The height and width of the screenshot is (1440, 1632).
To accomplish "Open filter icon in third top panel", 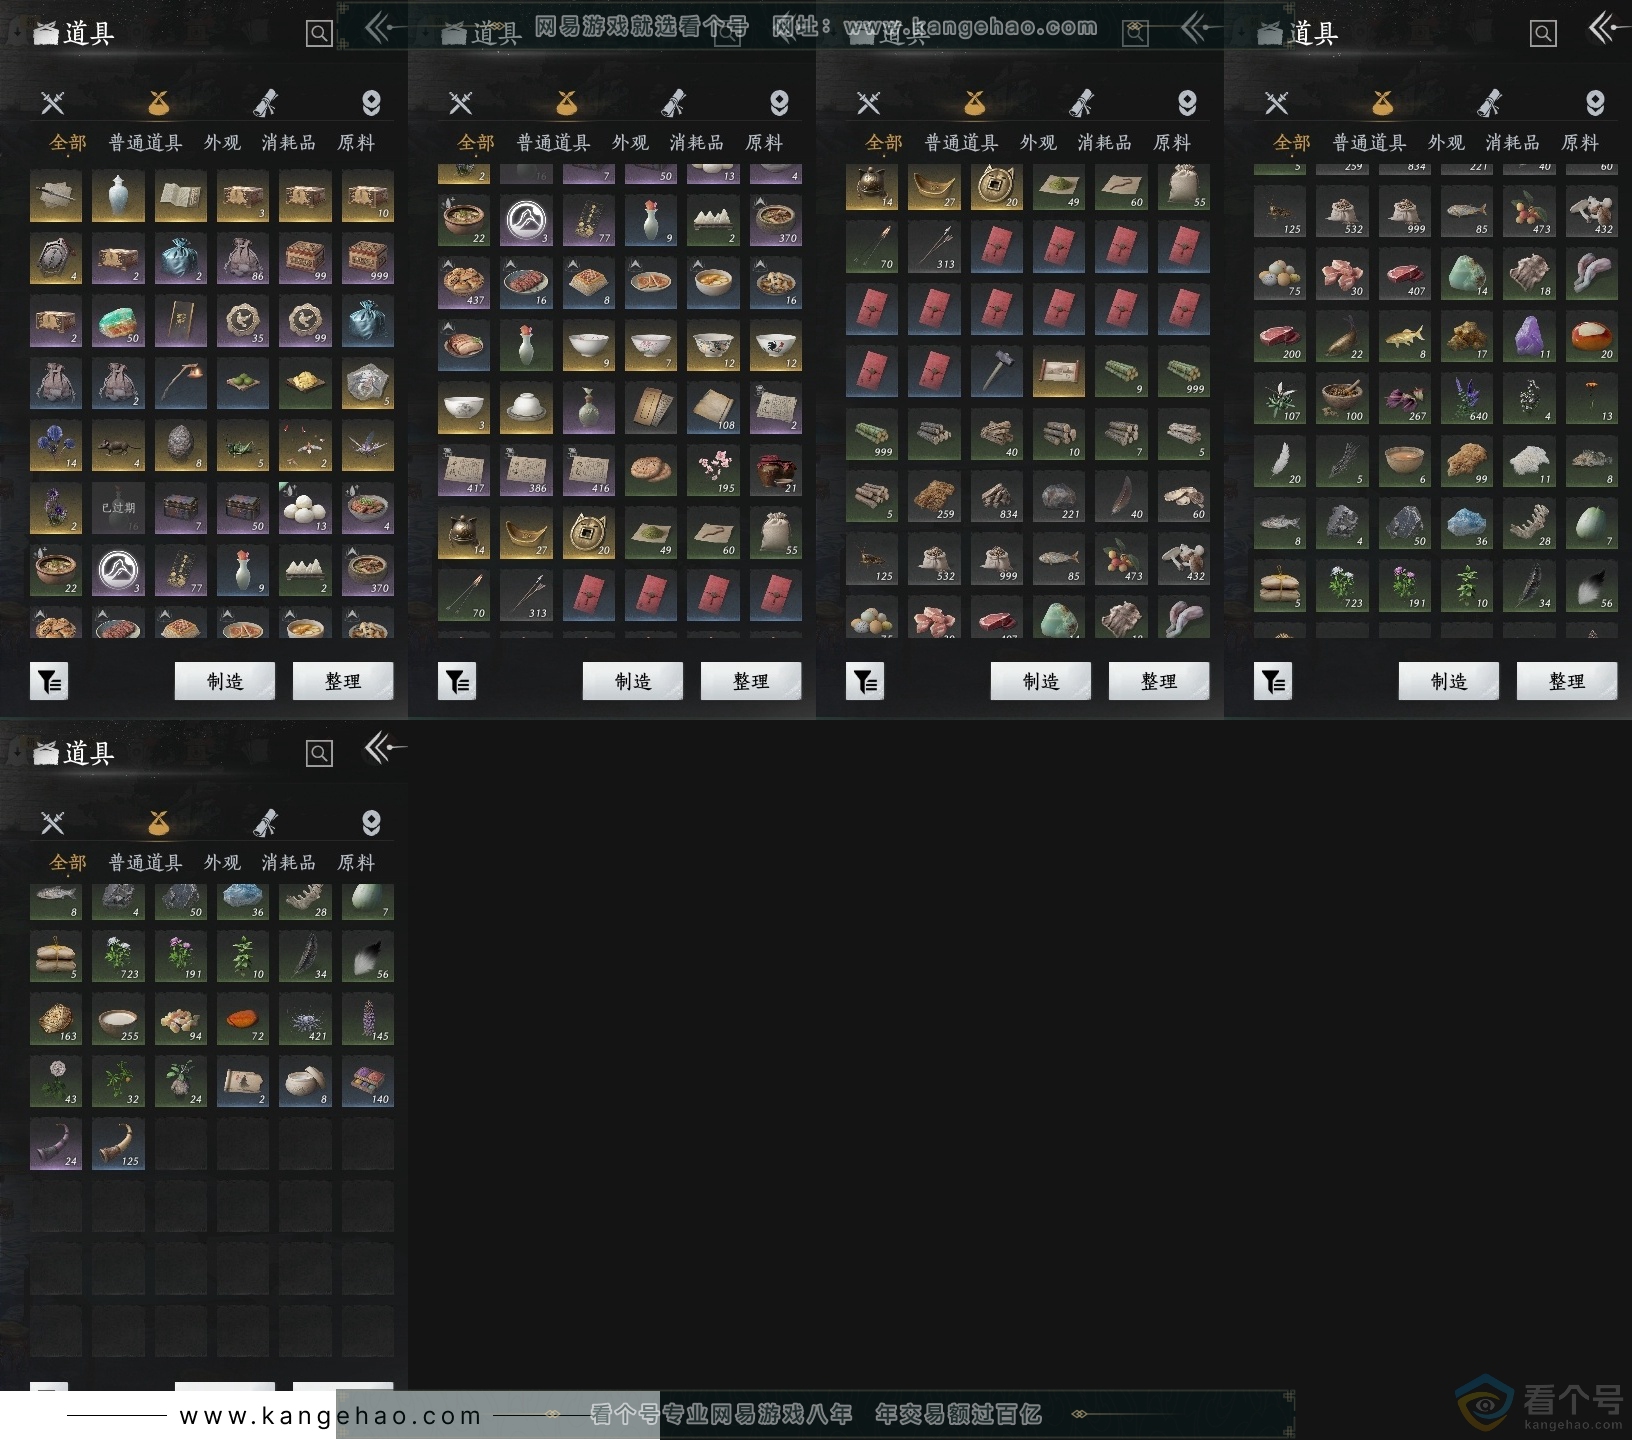I will point(865,682).
